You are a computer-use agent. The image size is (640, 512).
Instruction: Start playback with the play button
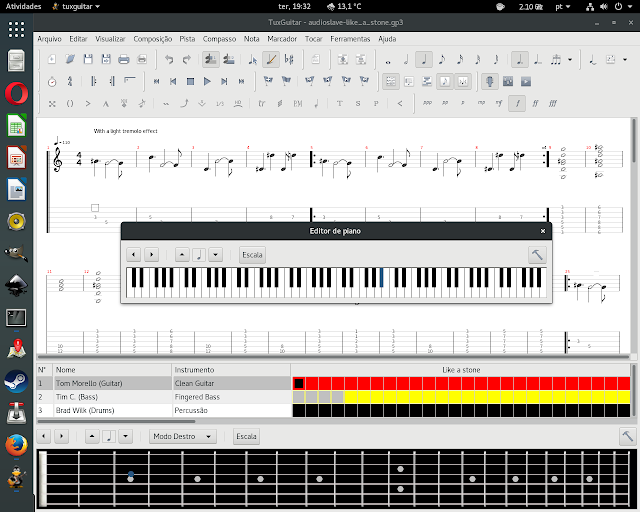tap(207, 82)
